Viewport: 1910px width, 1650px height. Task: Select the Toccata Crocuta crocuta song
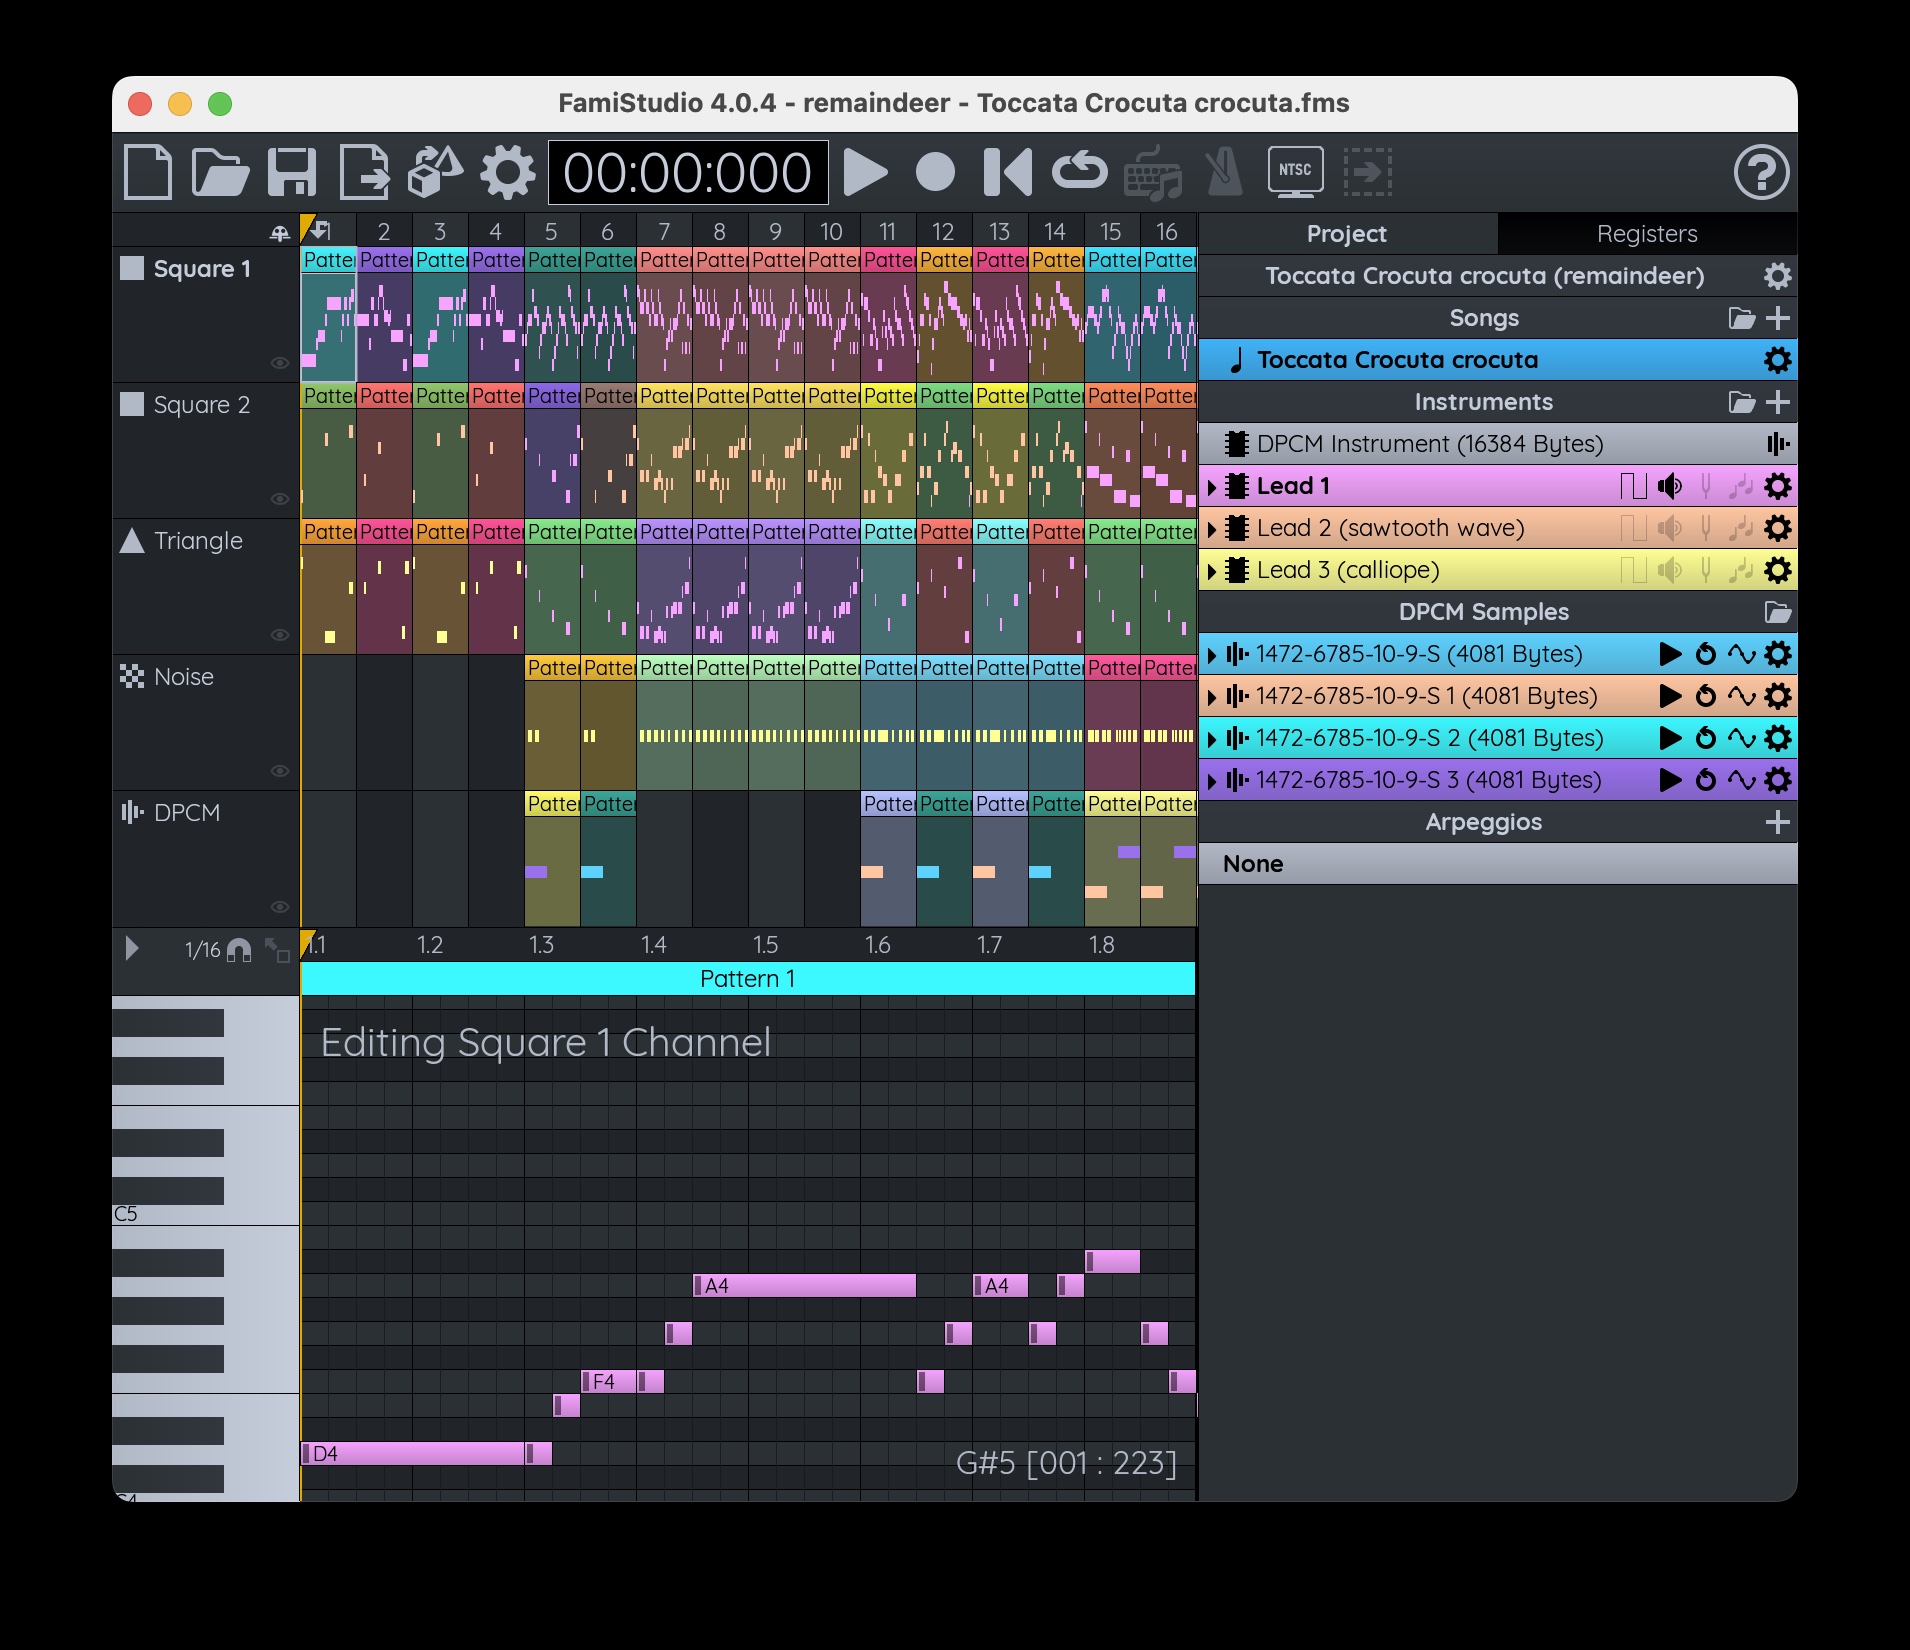point(1396,360)
